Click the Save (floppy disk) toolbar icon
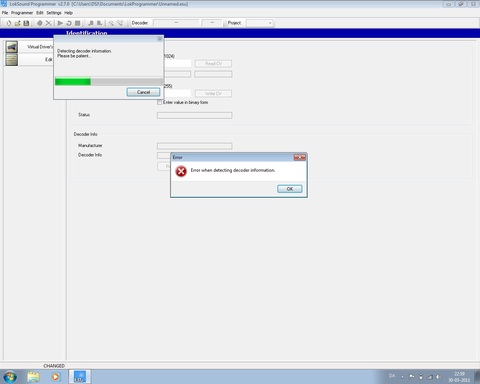 (x=26, y=23)
